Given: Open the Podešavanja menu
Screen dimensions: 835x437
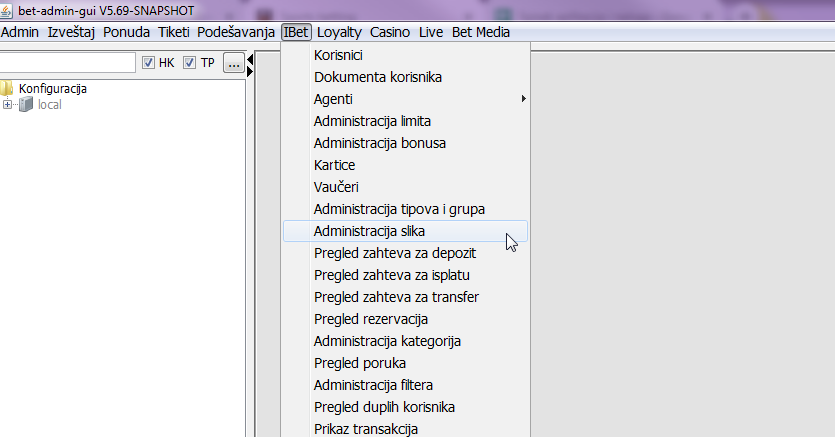Looking at the screenshot, I should pos(236,32).
